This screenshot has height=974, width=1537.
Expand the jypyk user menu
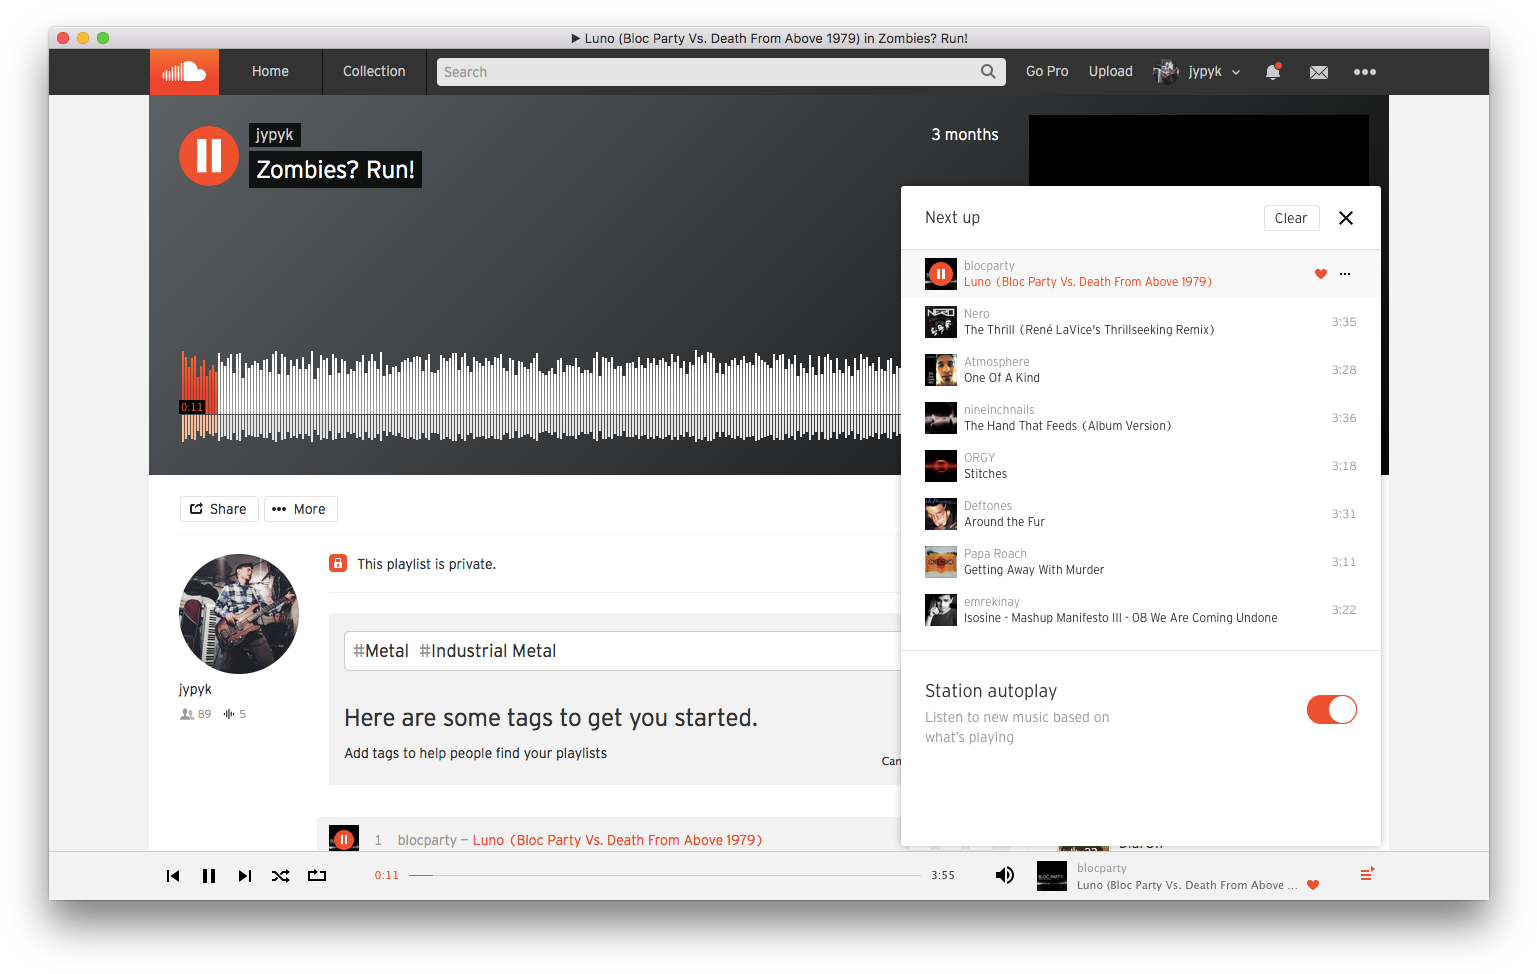pos(1197,72)
